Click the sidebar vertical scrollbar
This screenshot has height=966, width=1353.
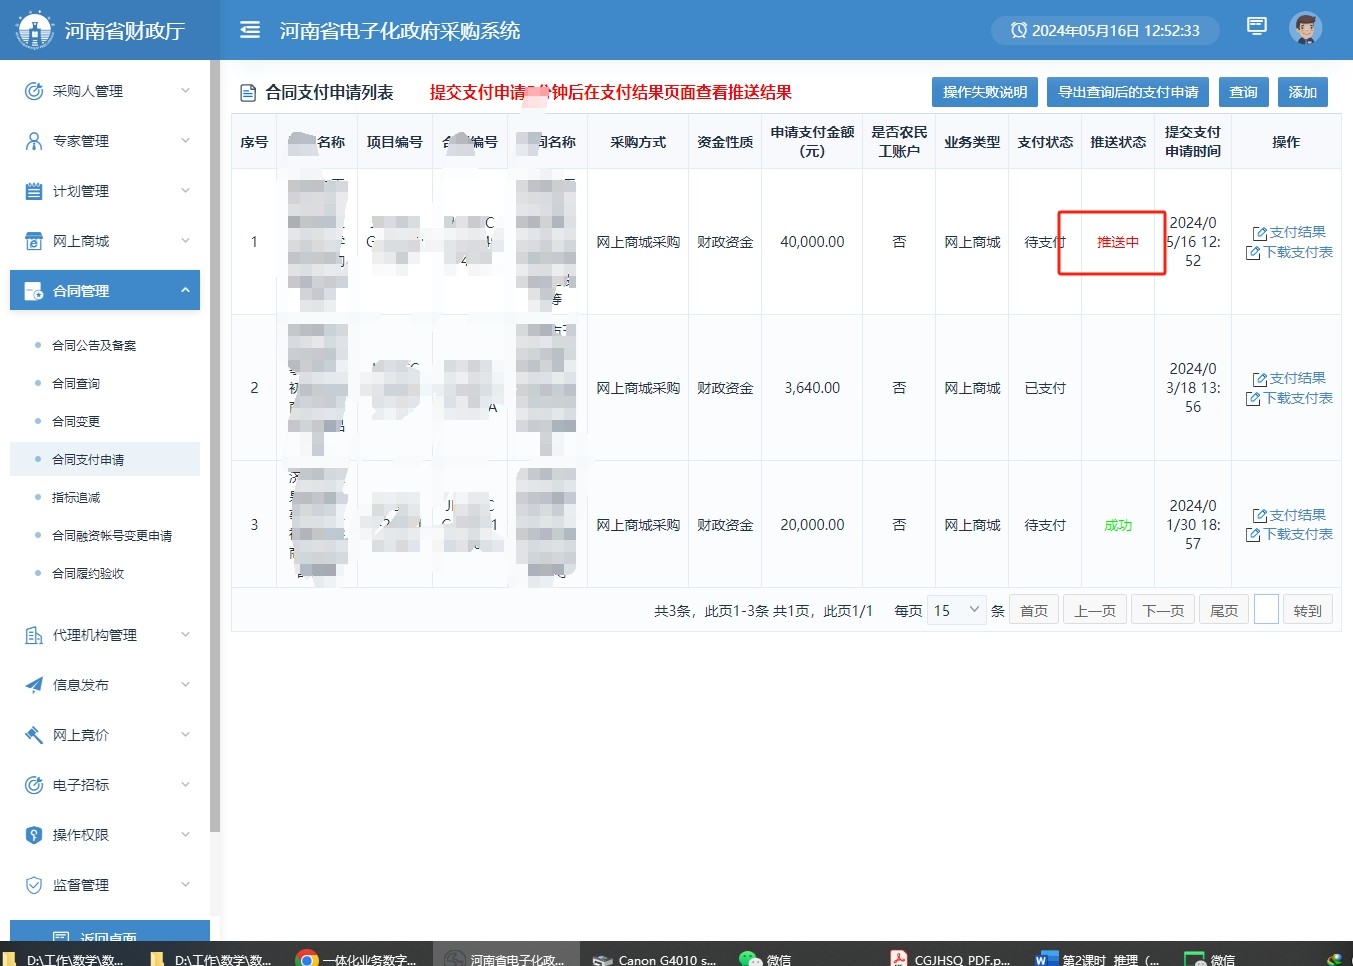pos(215,445)
